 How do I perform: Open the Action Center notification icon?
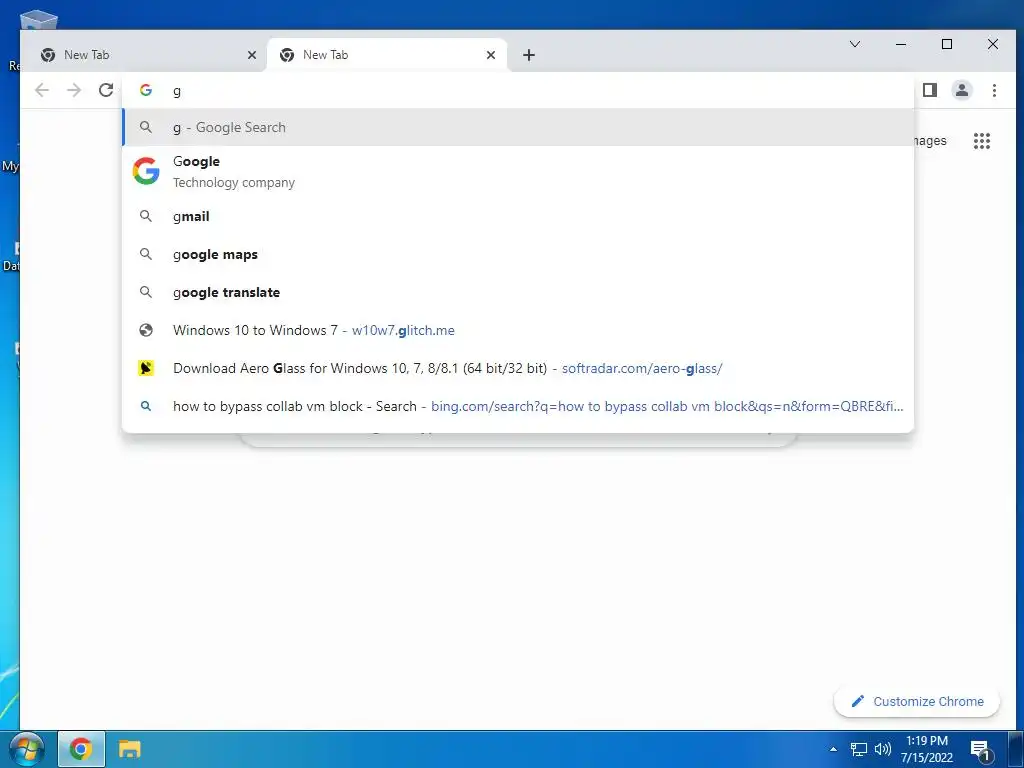point(981,750)
